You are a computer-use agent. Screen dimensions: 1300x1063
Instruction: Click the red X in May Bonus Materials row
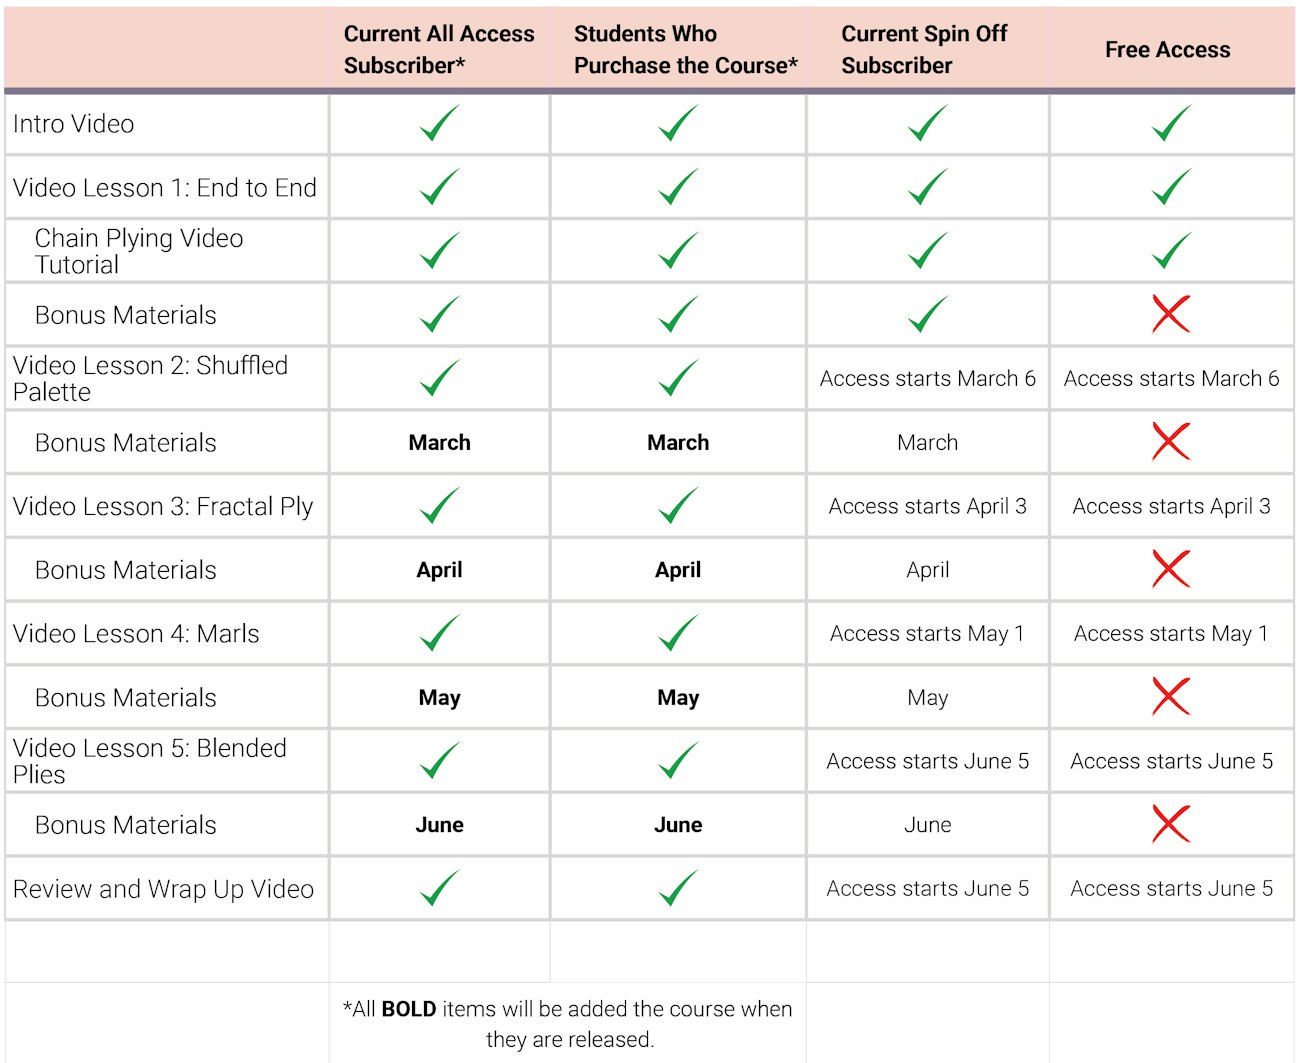click(1171, 697)
